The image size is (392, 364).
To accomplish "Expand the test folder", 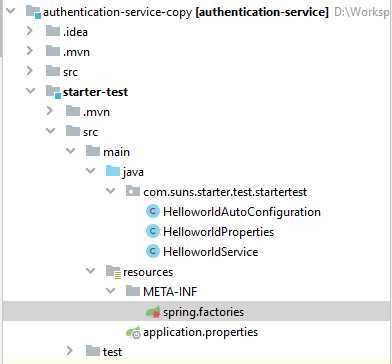I will [x=70, y=351].
